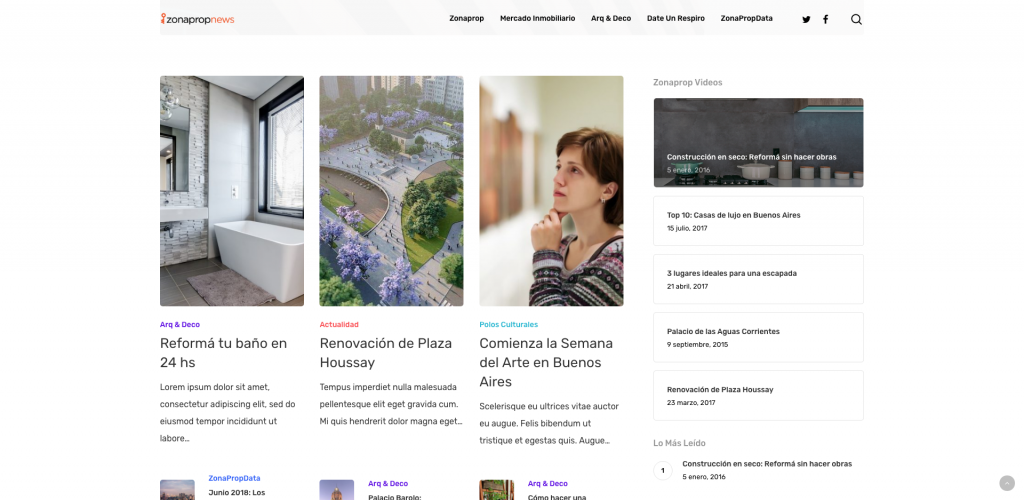
Task: Open the Facebook icon in header
Action: (825, 20)
